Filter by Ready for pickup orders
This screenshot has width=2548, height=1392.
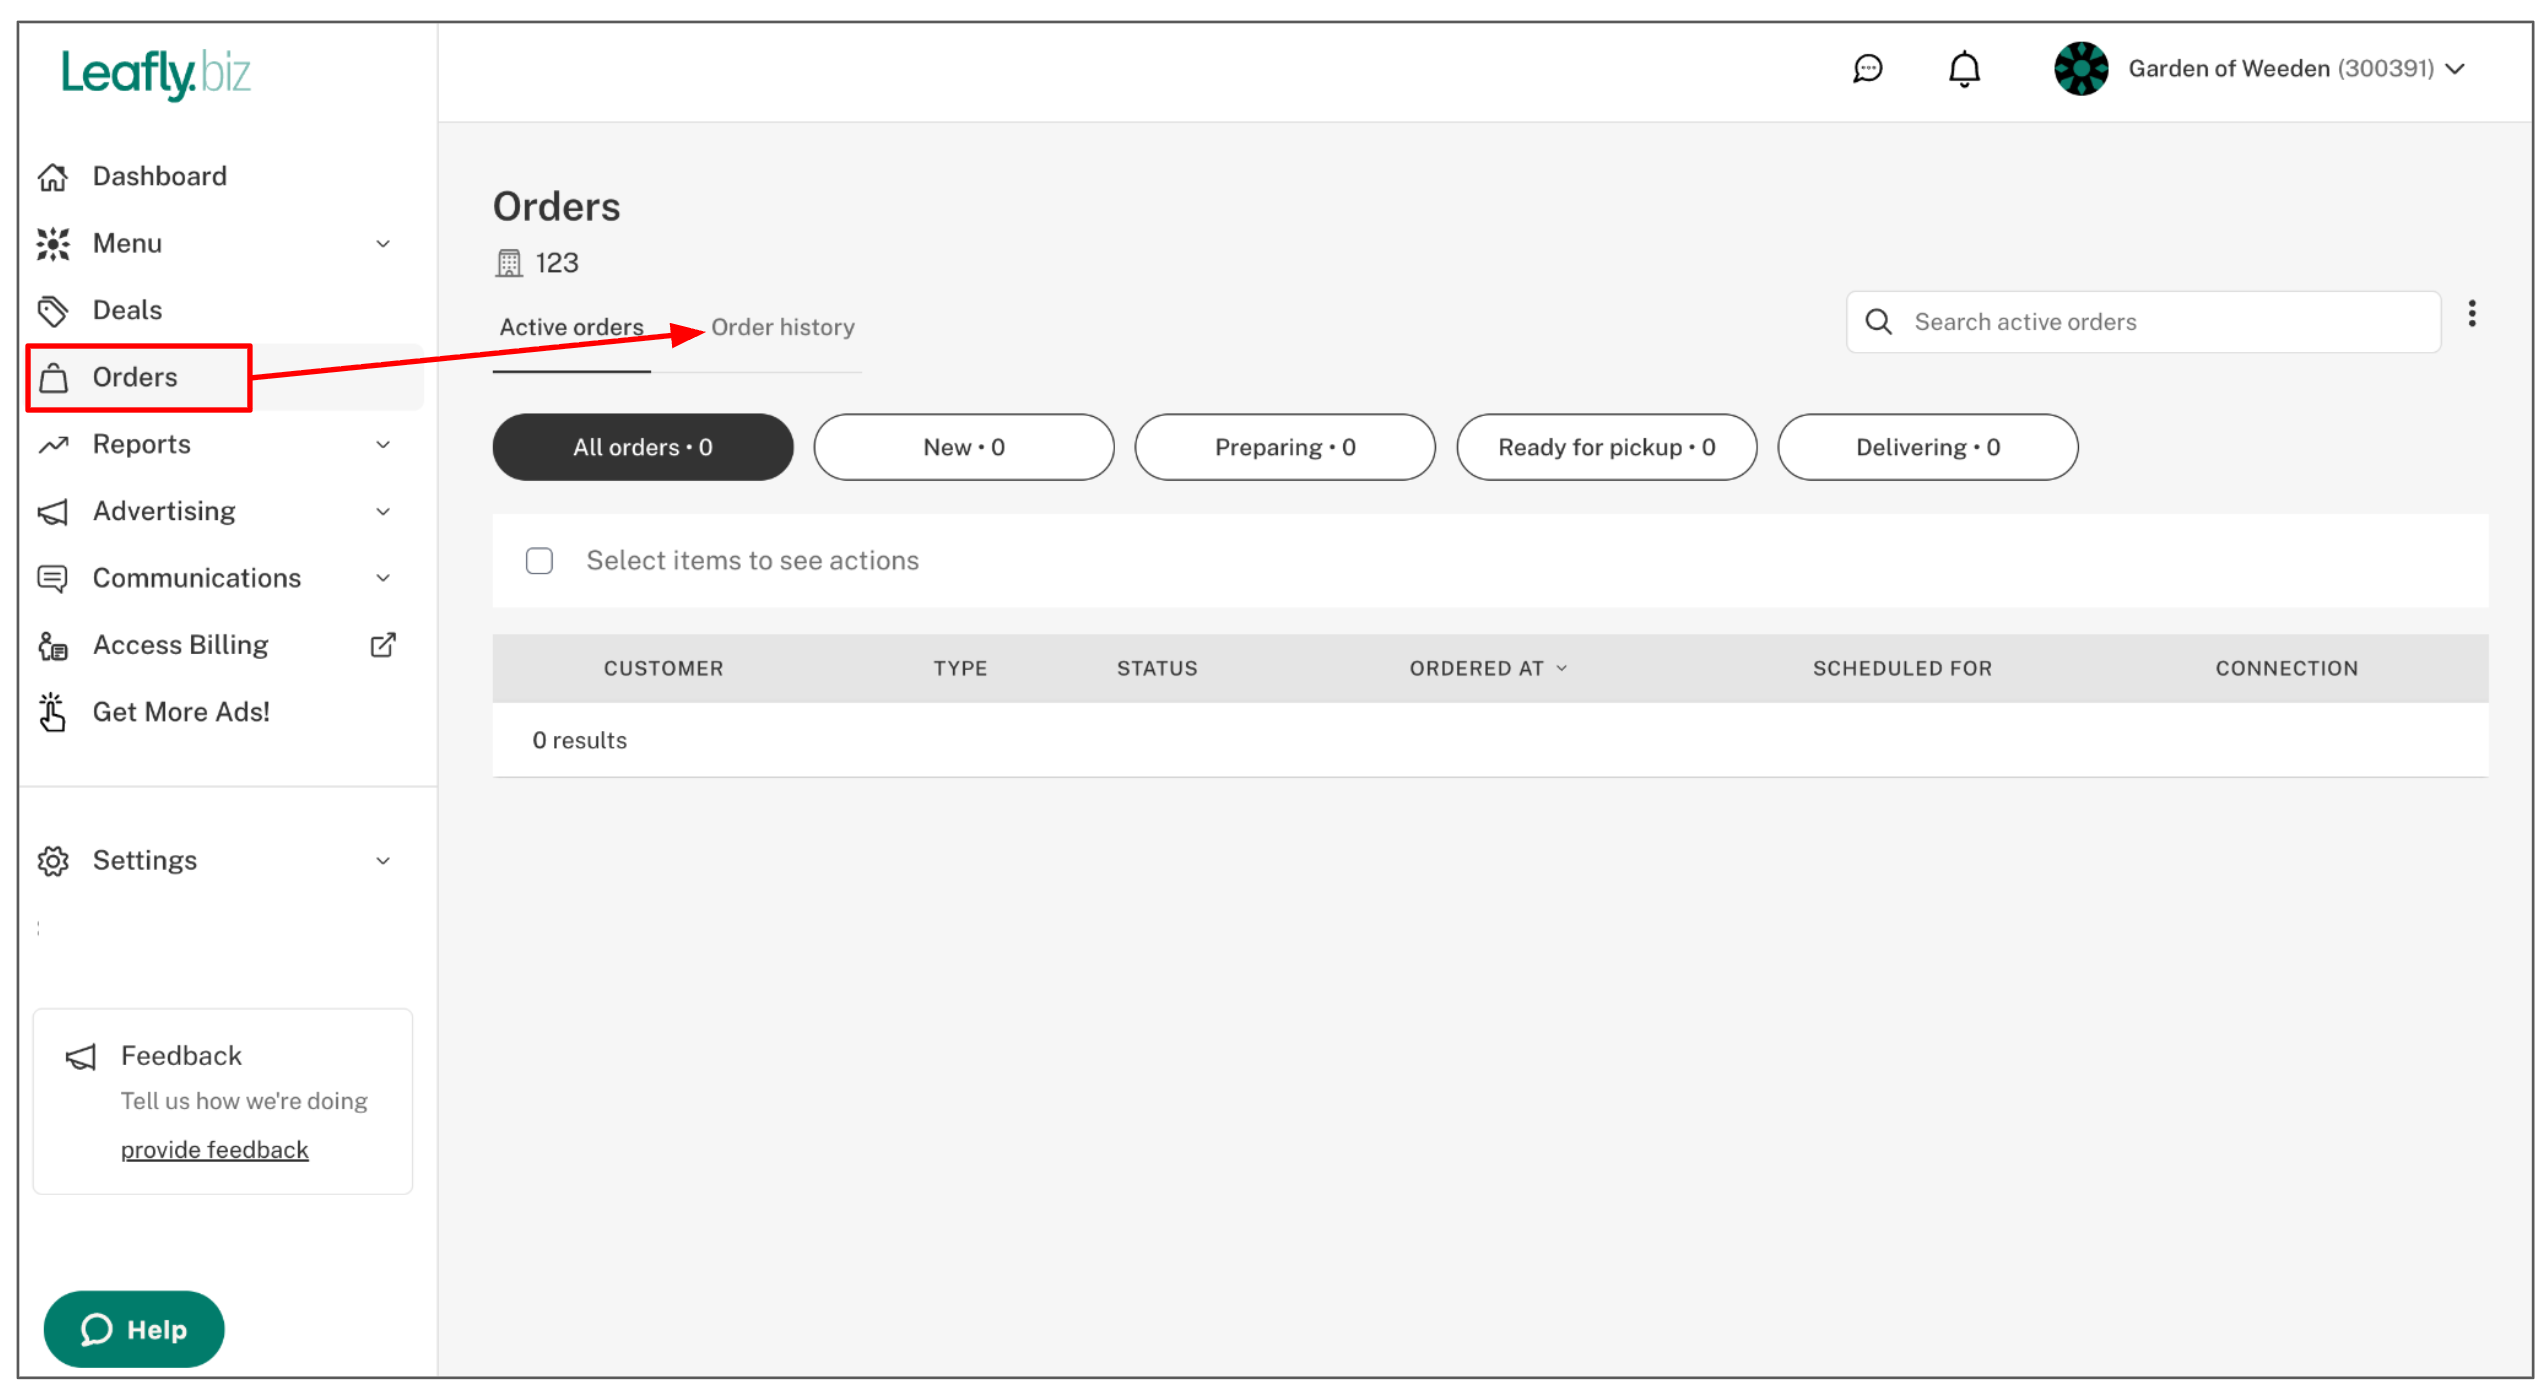click(1606, 448)
